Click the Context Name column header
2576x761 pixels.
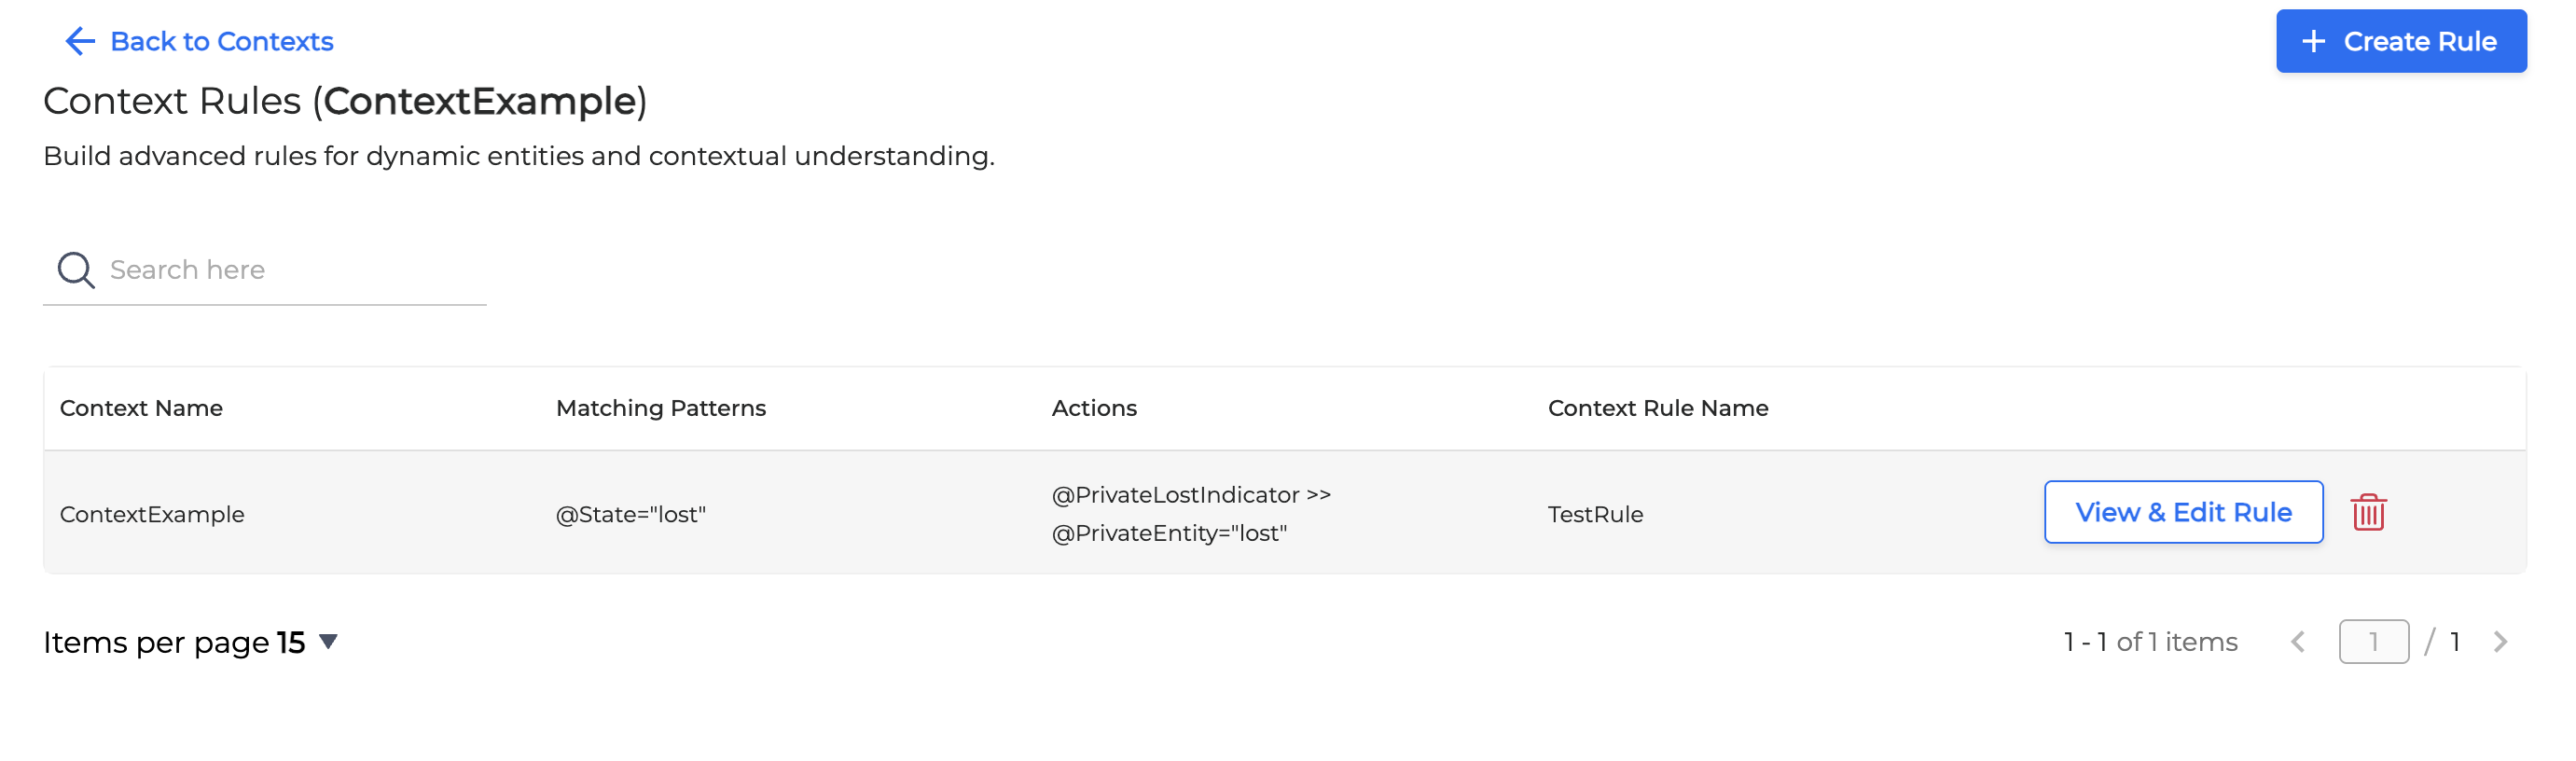point(141,408)
